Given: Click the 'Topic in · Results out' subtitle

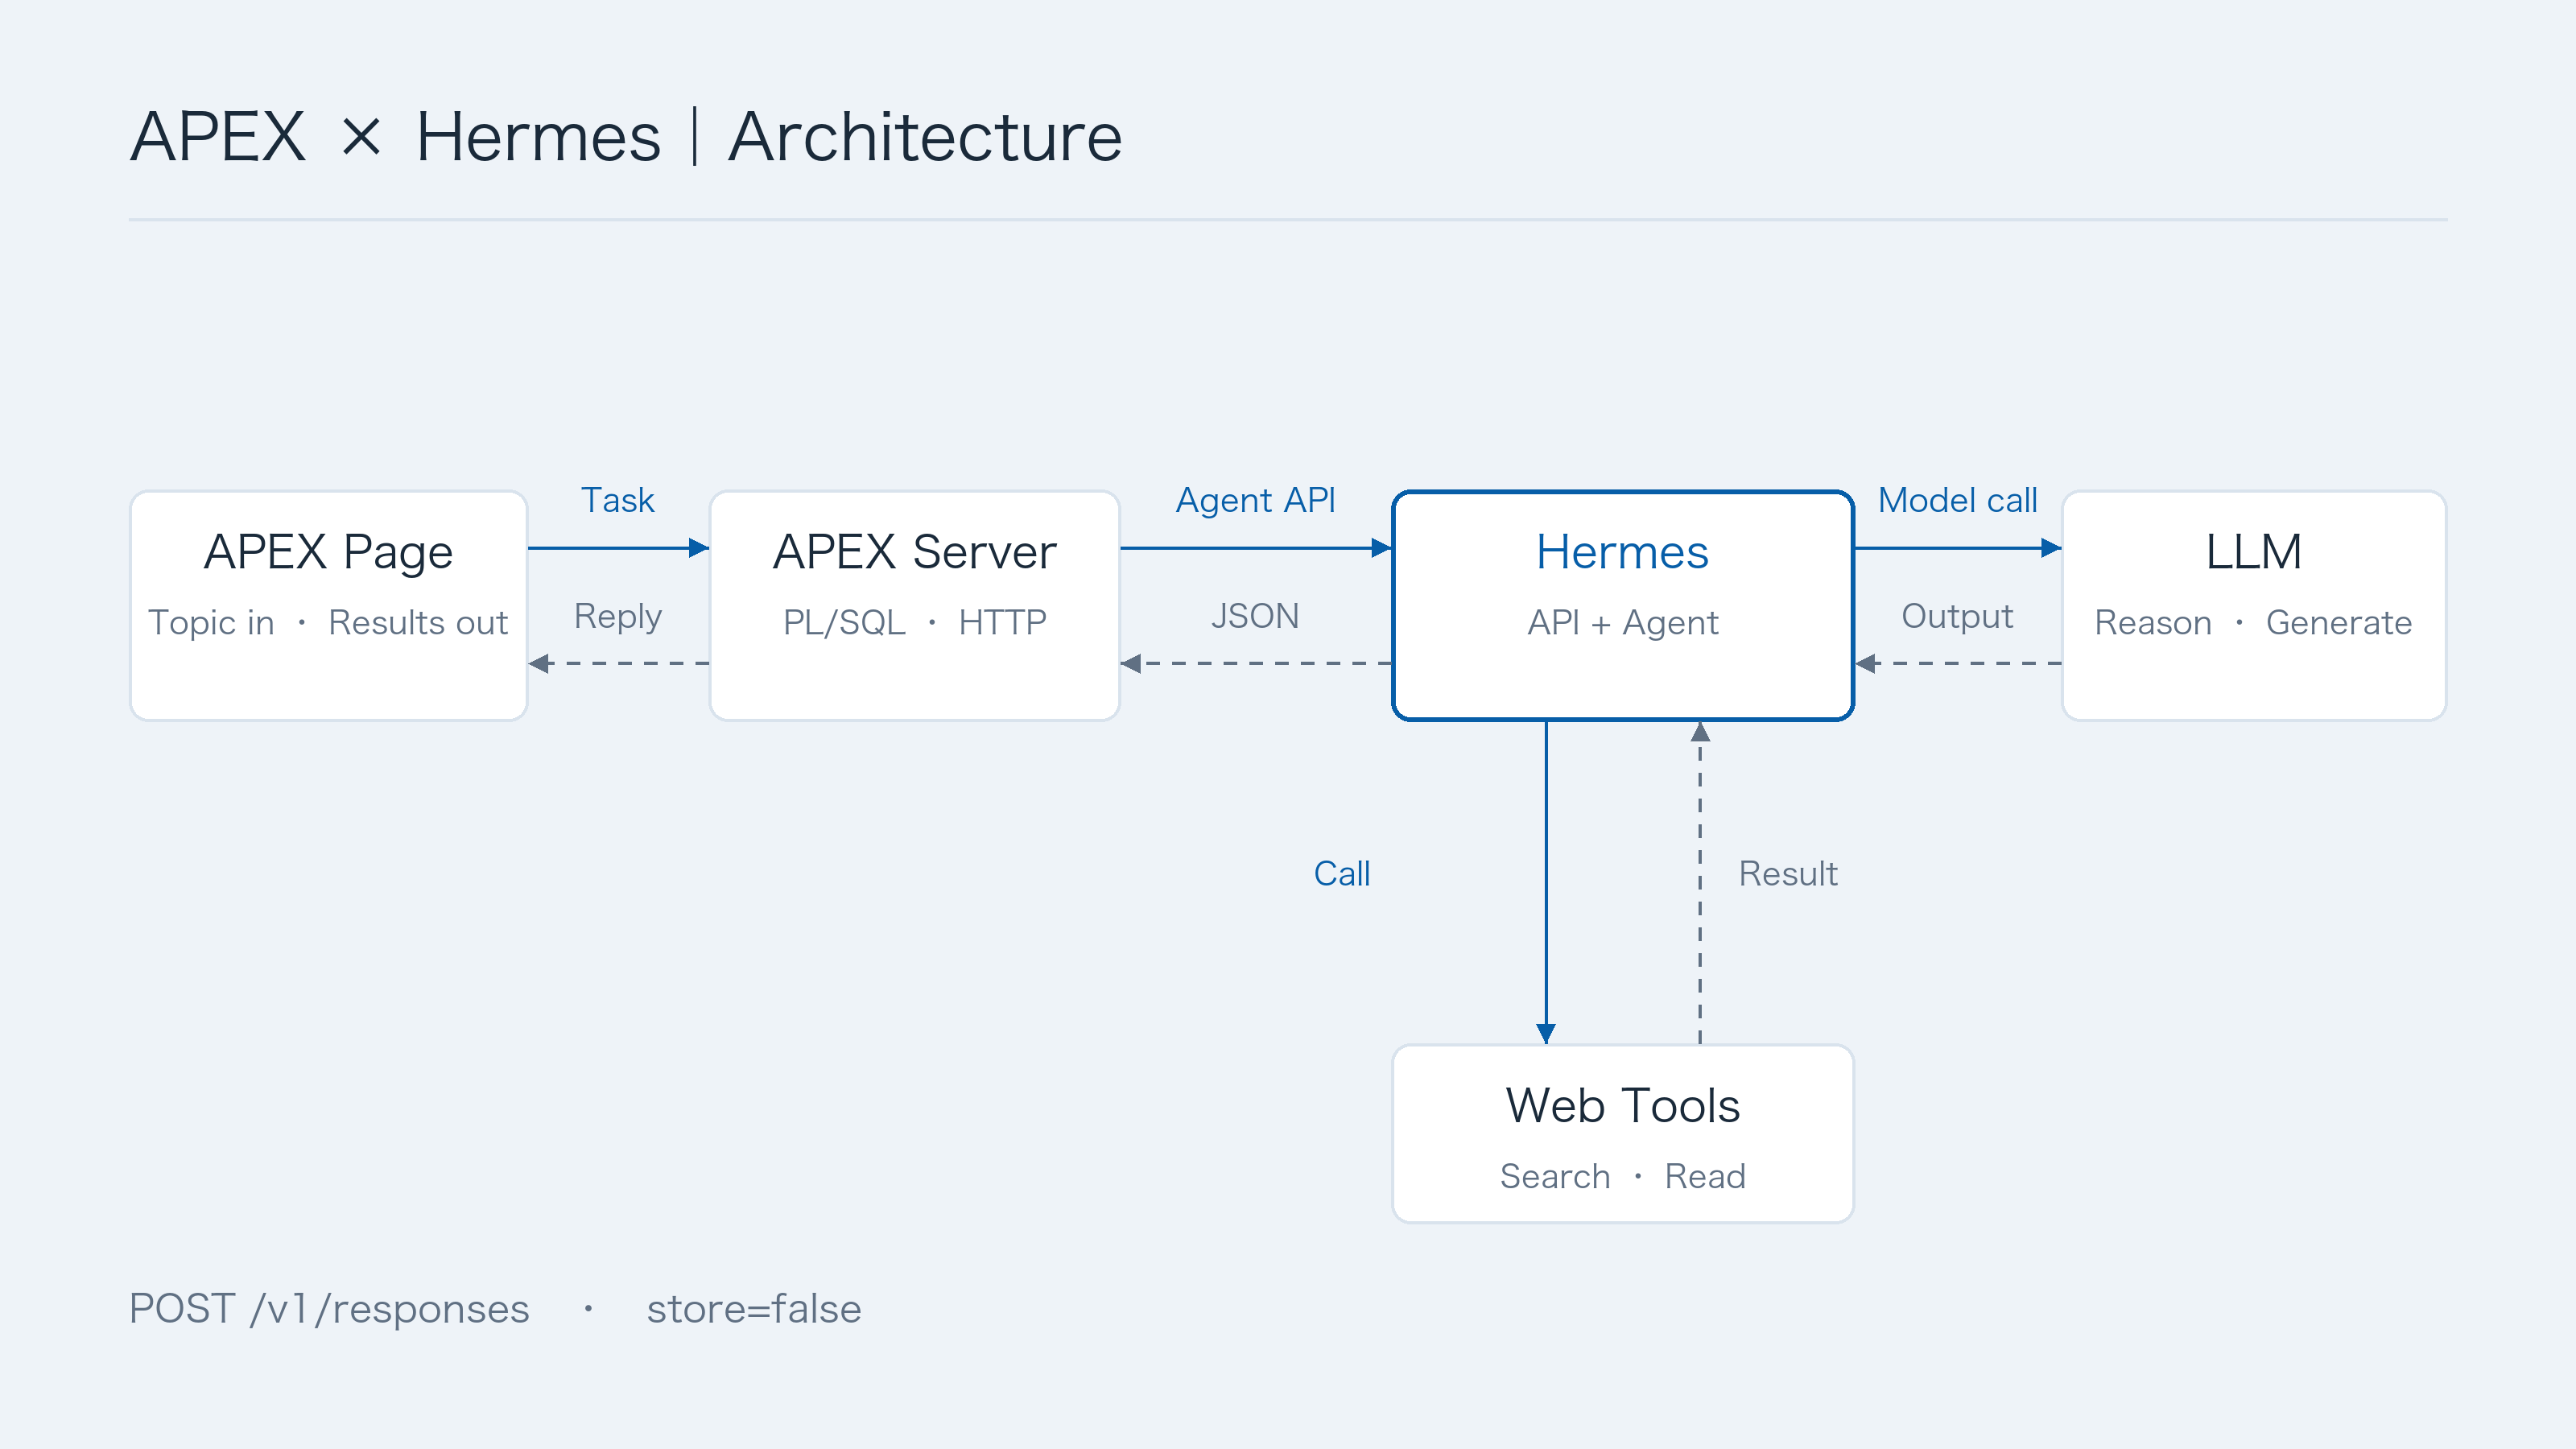Looking at the screenshot, I should pyautogui.click(x=328, y=622).
